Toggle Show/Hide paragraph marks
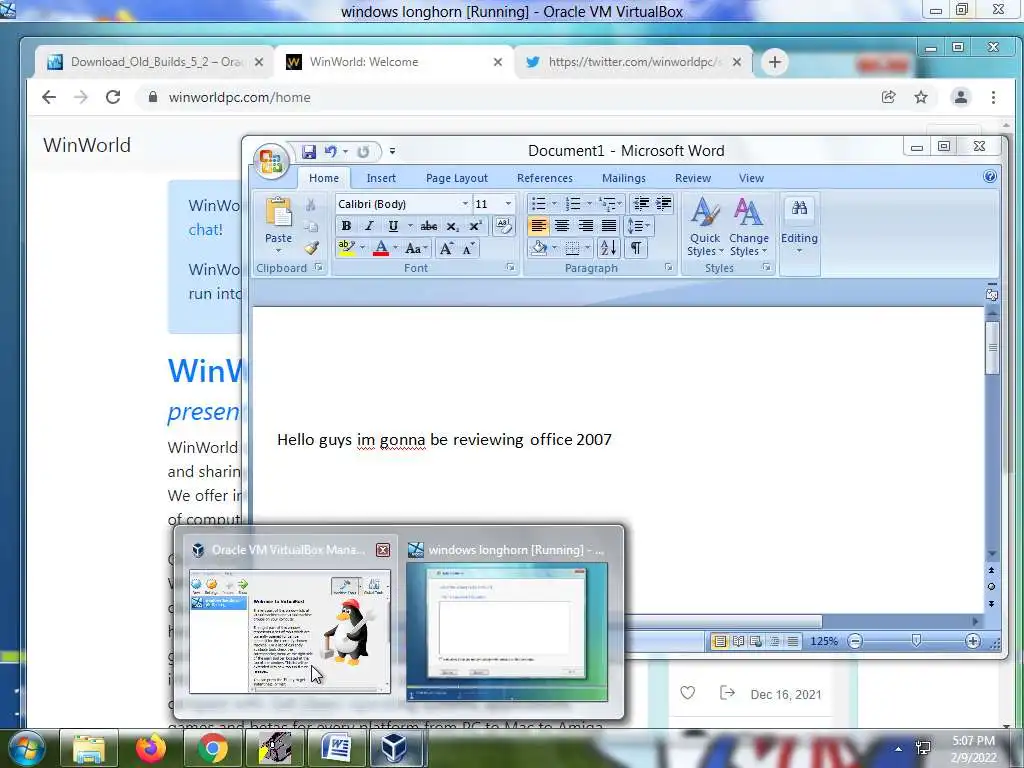 pos(635,248)
